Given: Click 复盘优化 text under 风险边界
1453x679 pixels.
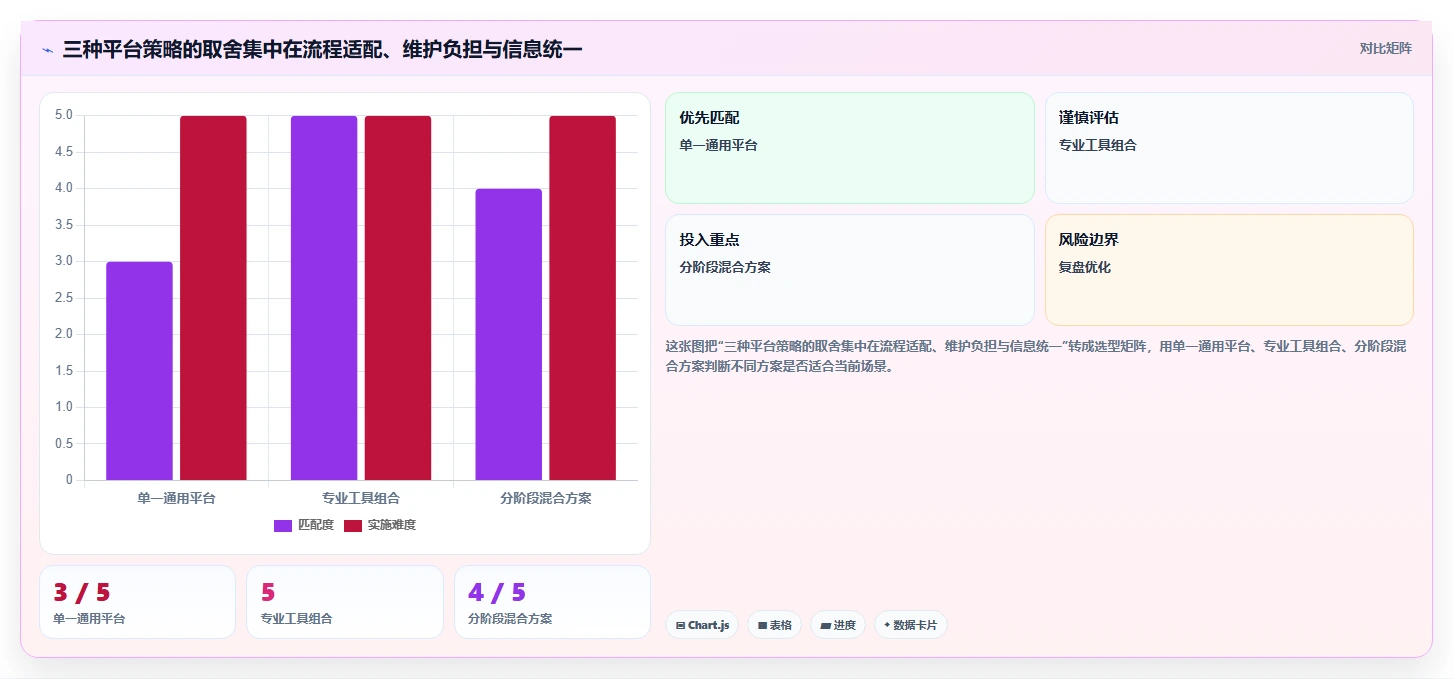Looking at the screenshot, I should tap(1085, 267).
